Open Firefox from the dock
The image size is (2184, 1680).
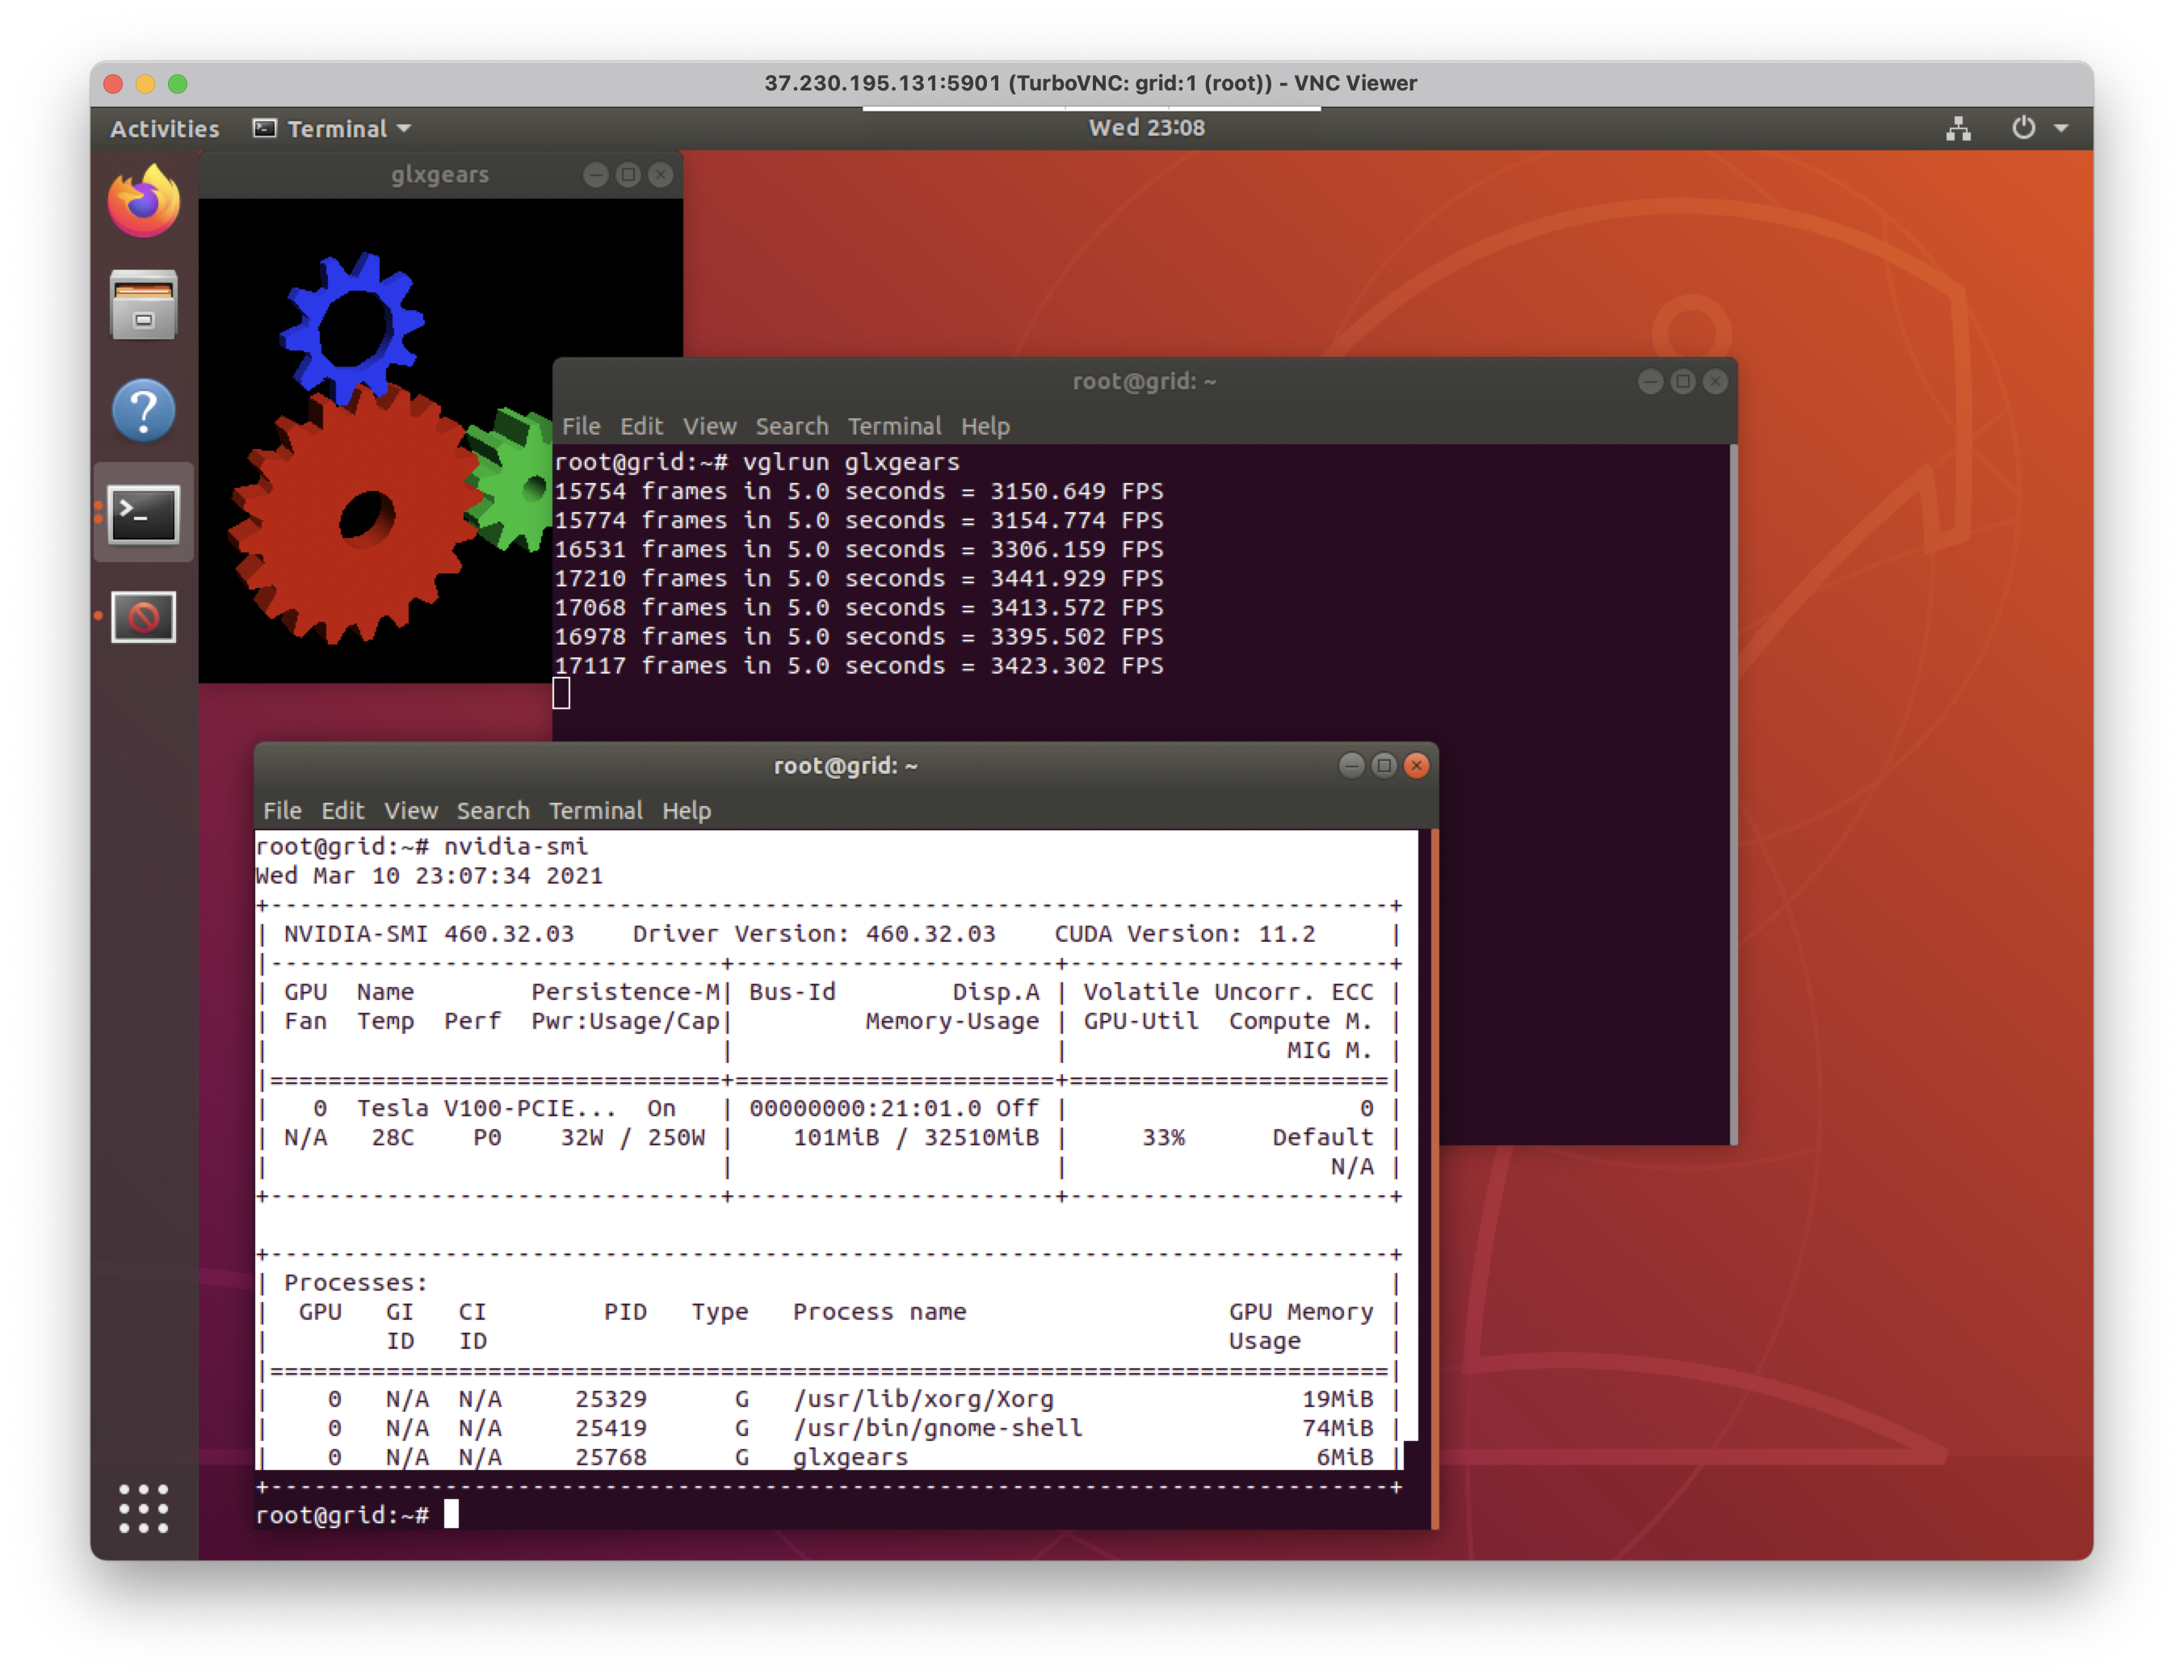pos(144,201)
